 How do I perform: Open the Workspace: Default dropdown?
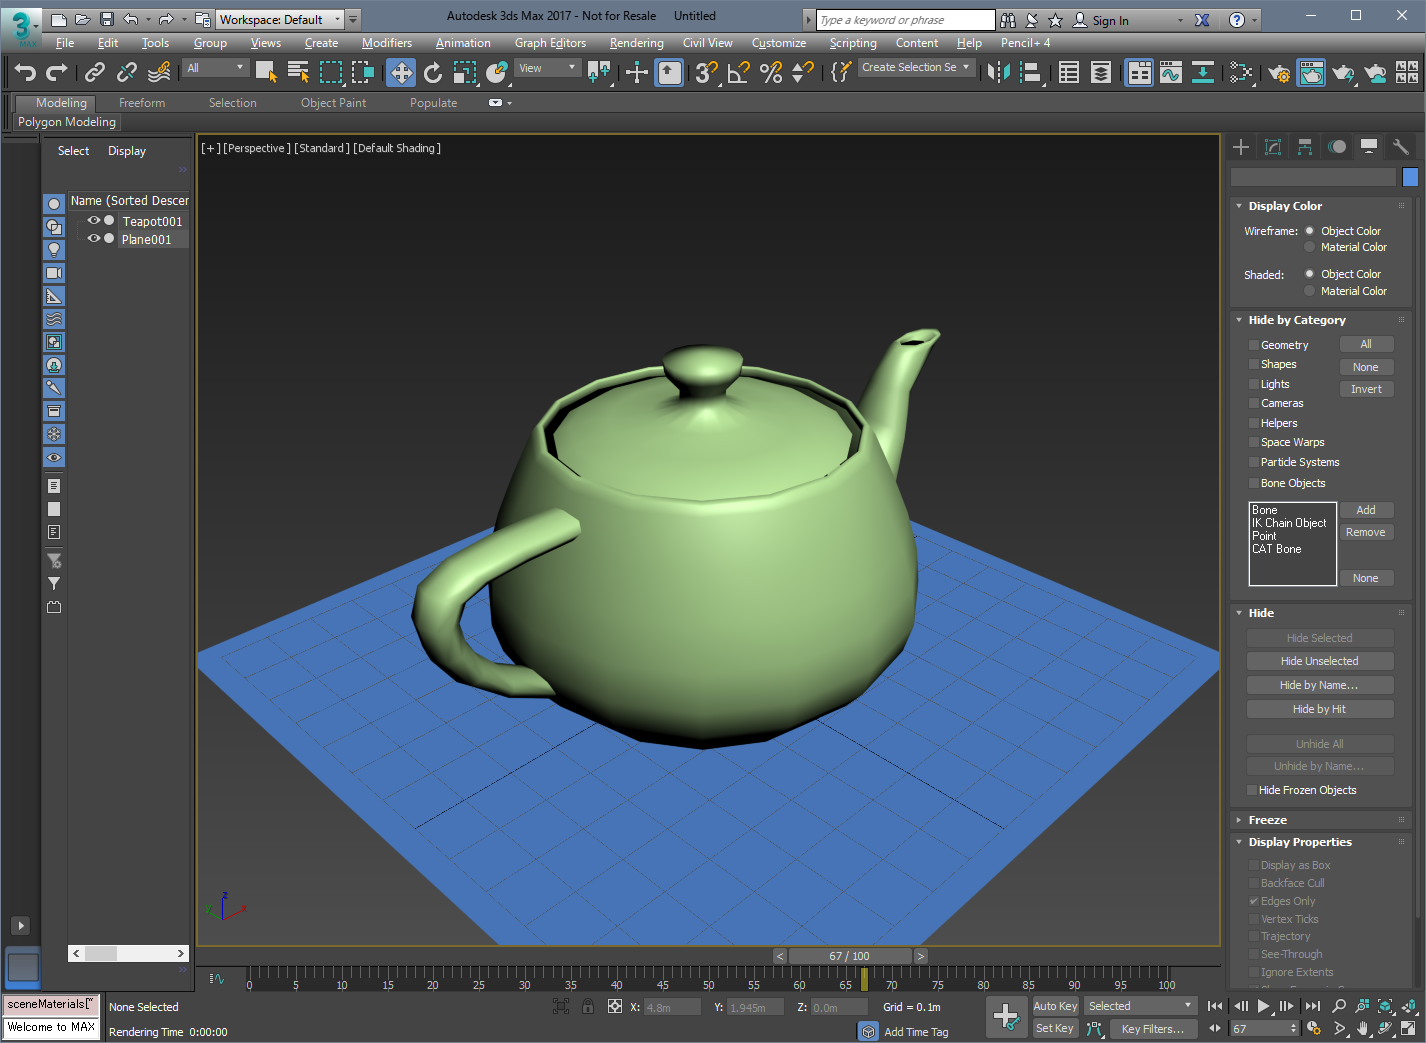point(280,19)
